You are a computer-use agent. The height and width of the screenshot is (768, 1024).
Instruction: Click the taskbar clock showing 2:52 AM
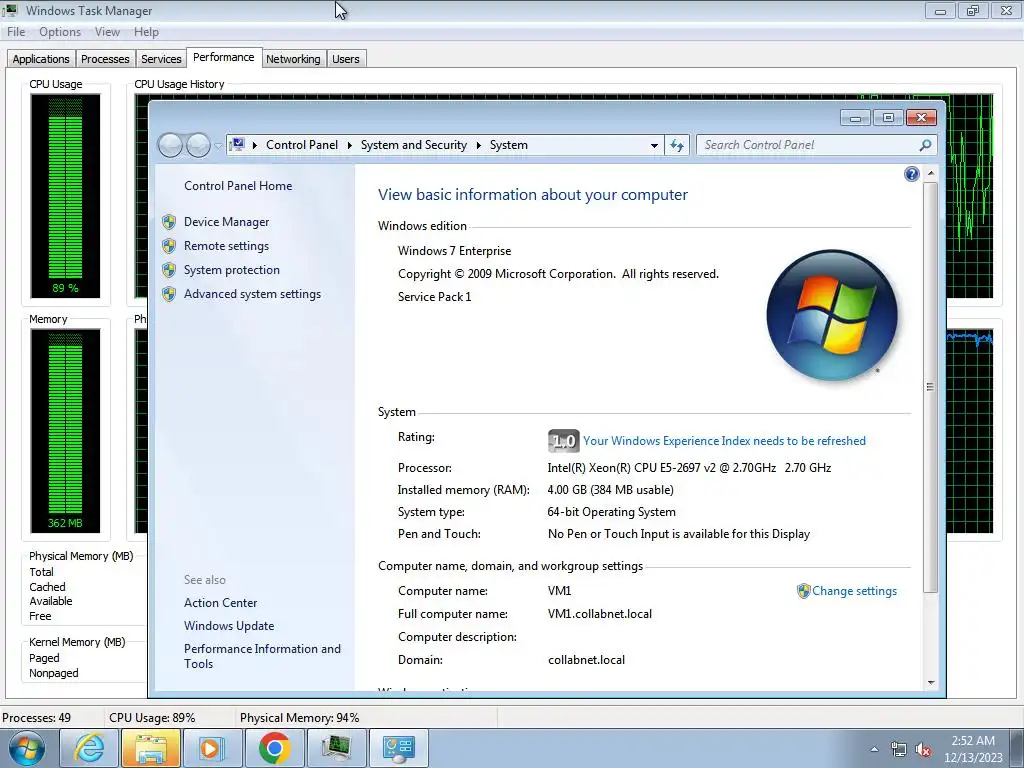(973, 749)
